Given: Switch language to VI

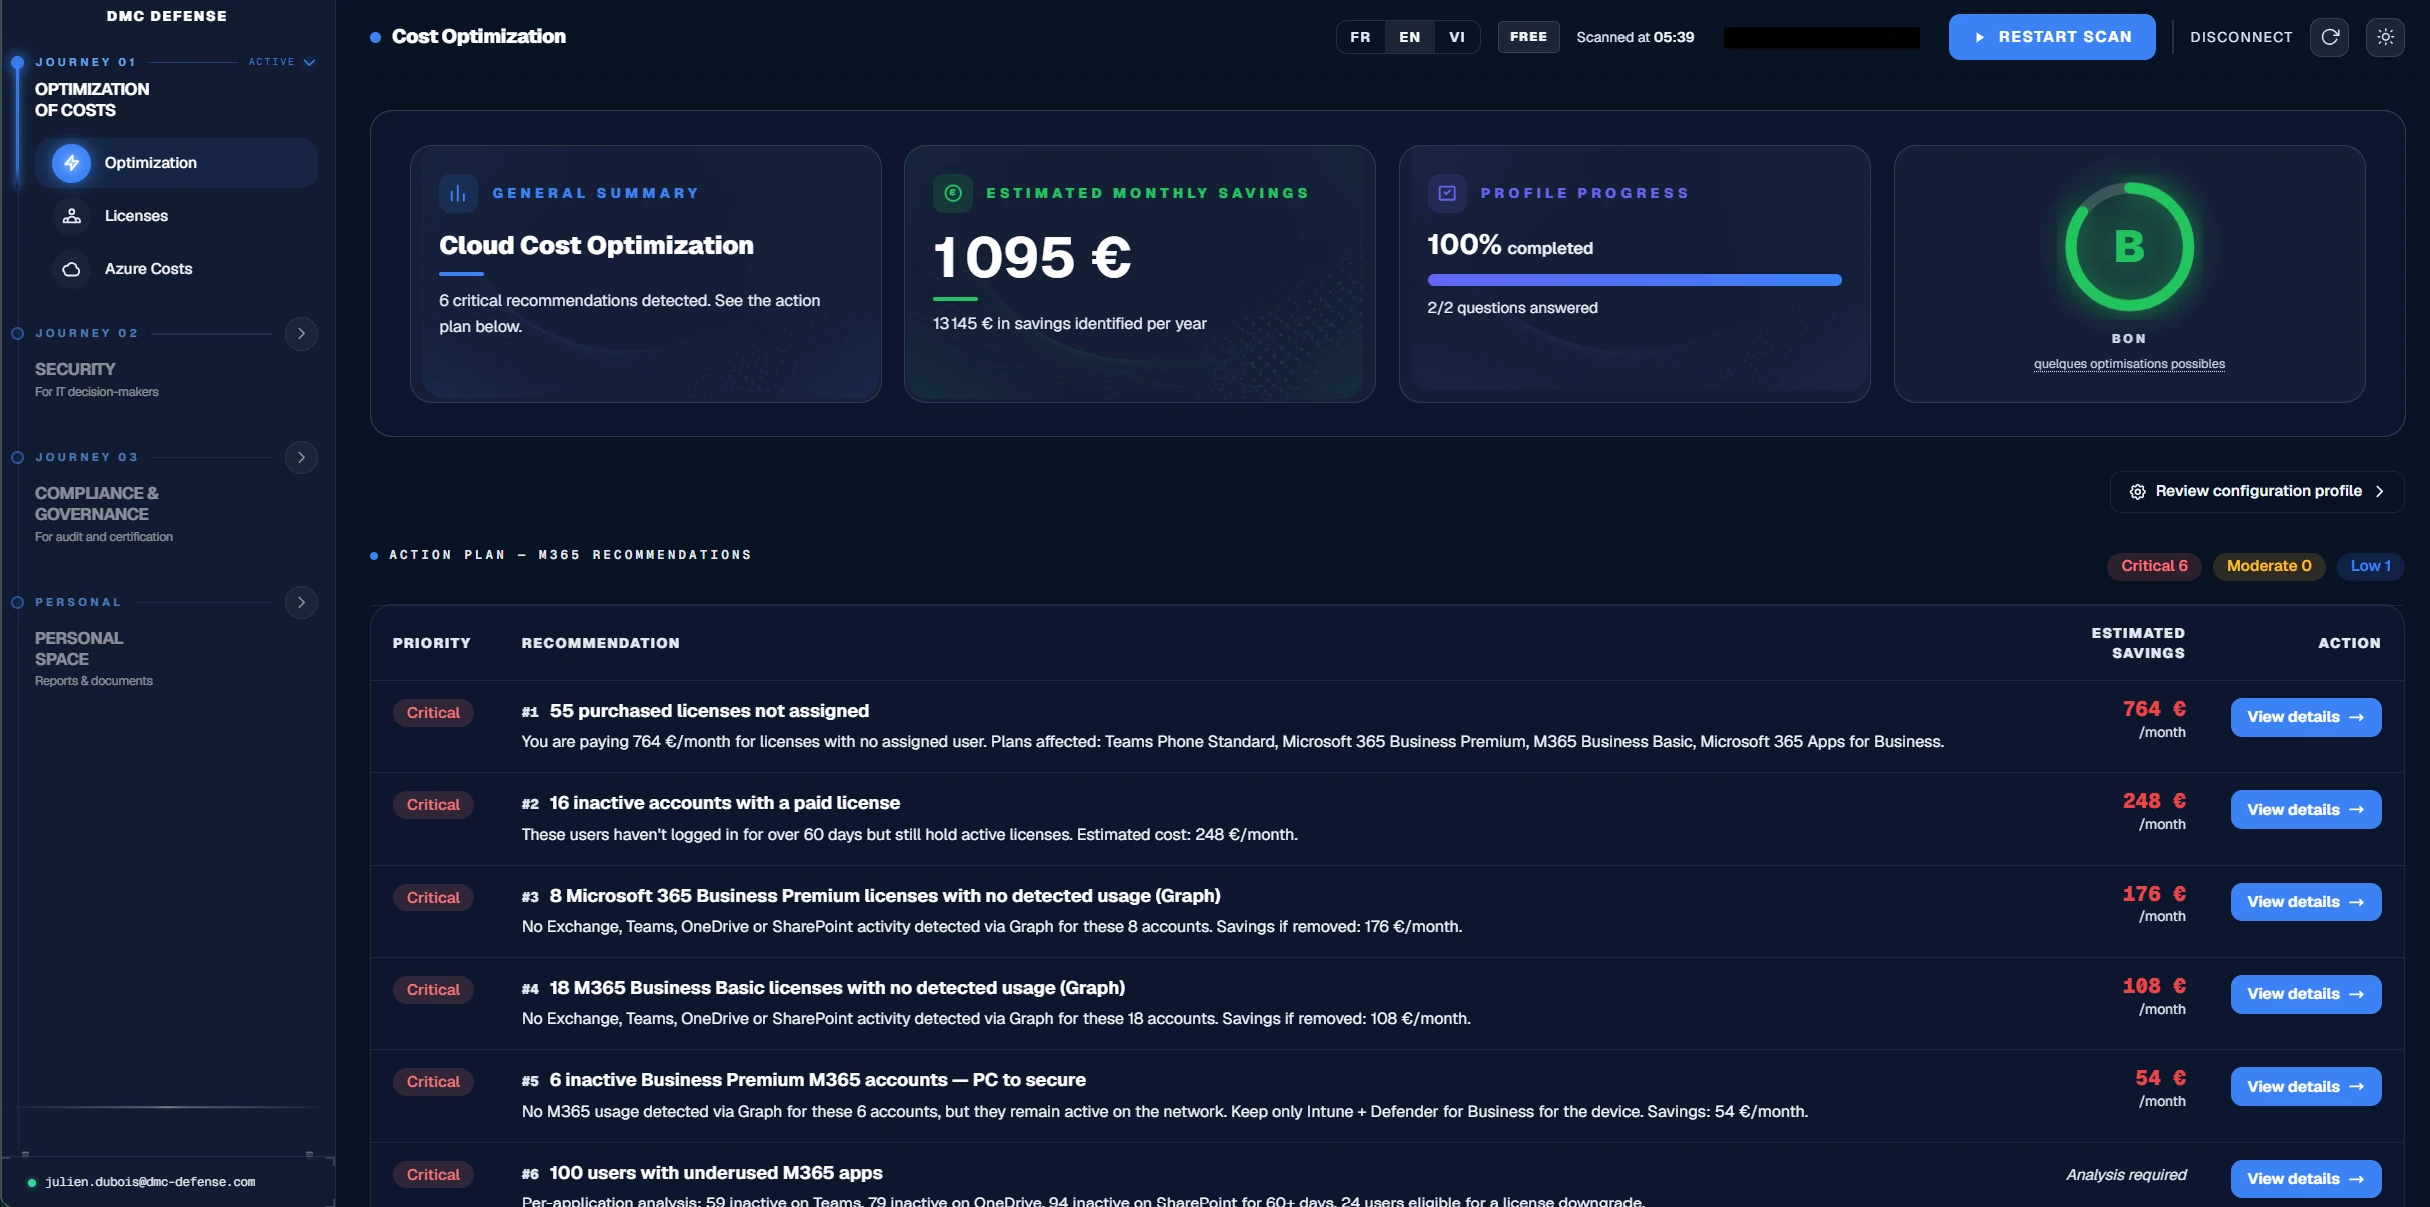Looking at the screenshot, I should click(x=1457, y=37).
